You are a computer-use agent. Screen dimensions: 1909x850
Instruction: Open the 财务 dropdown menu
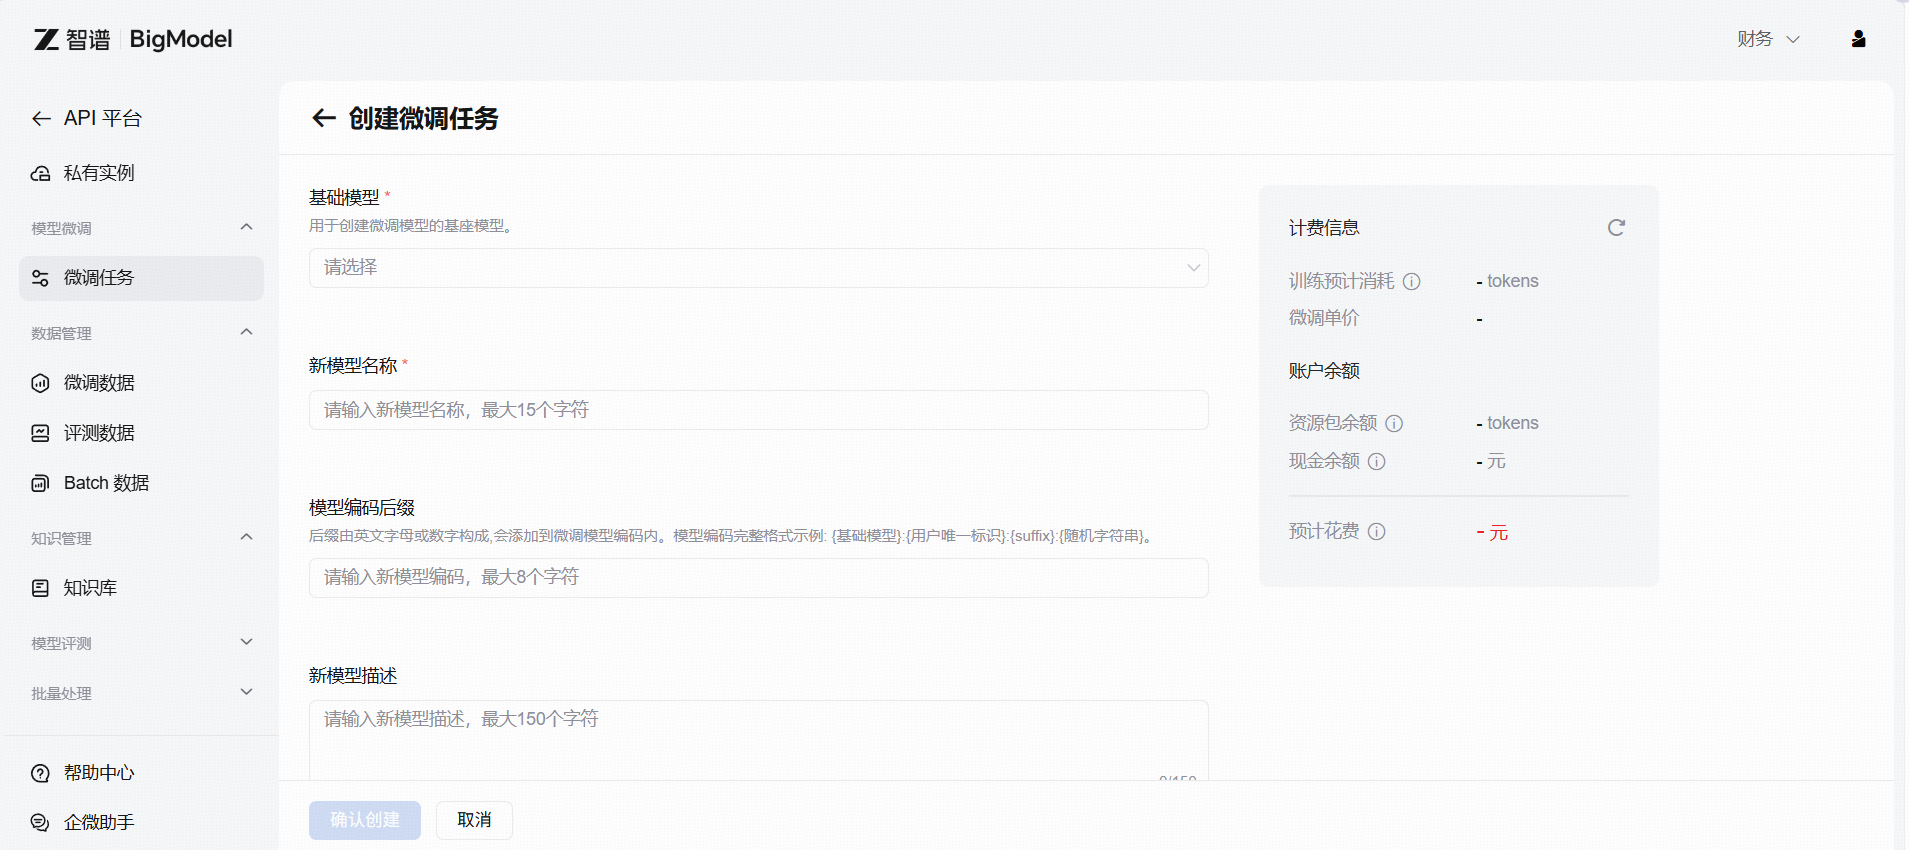[x=1767, y=39]
